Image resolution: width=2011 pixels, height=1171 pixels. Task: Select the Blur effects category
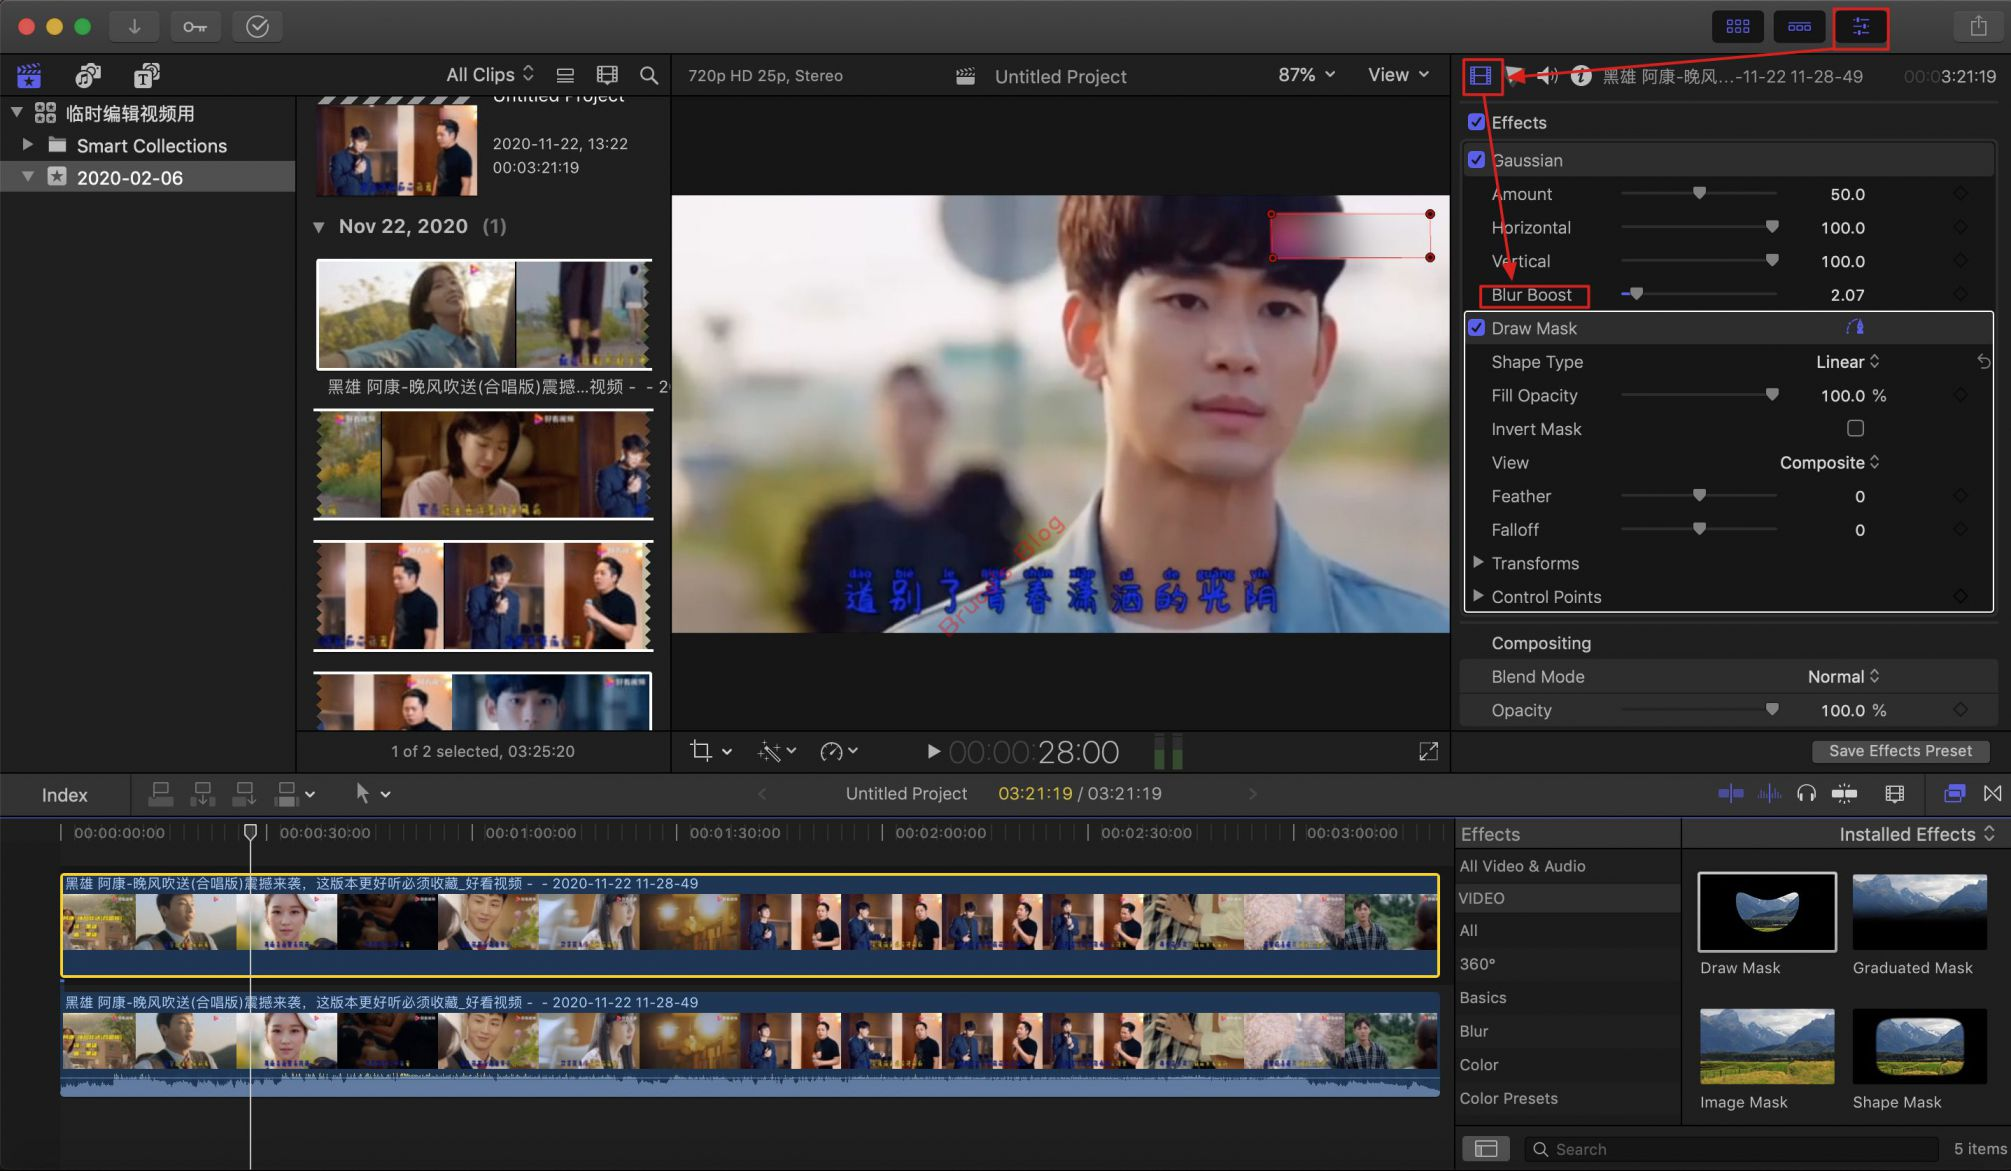pyautogui.click(x=1473, y=1031)
